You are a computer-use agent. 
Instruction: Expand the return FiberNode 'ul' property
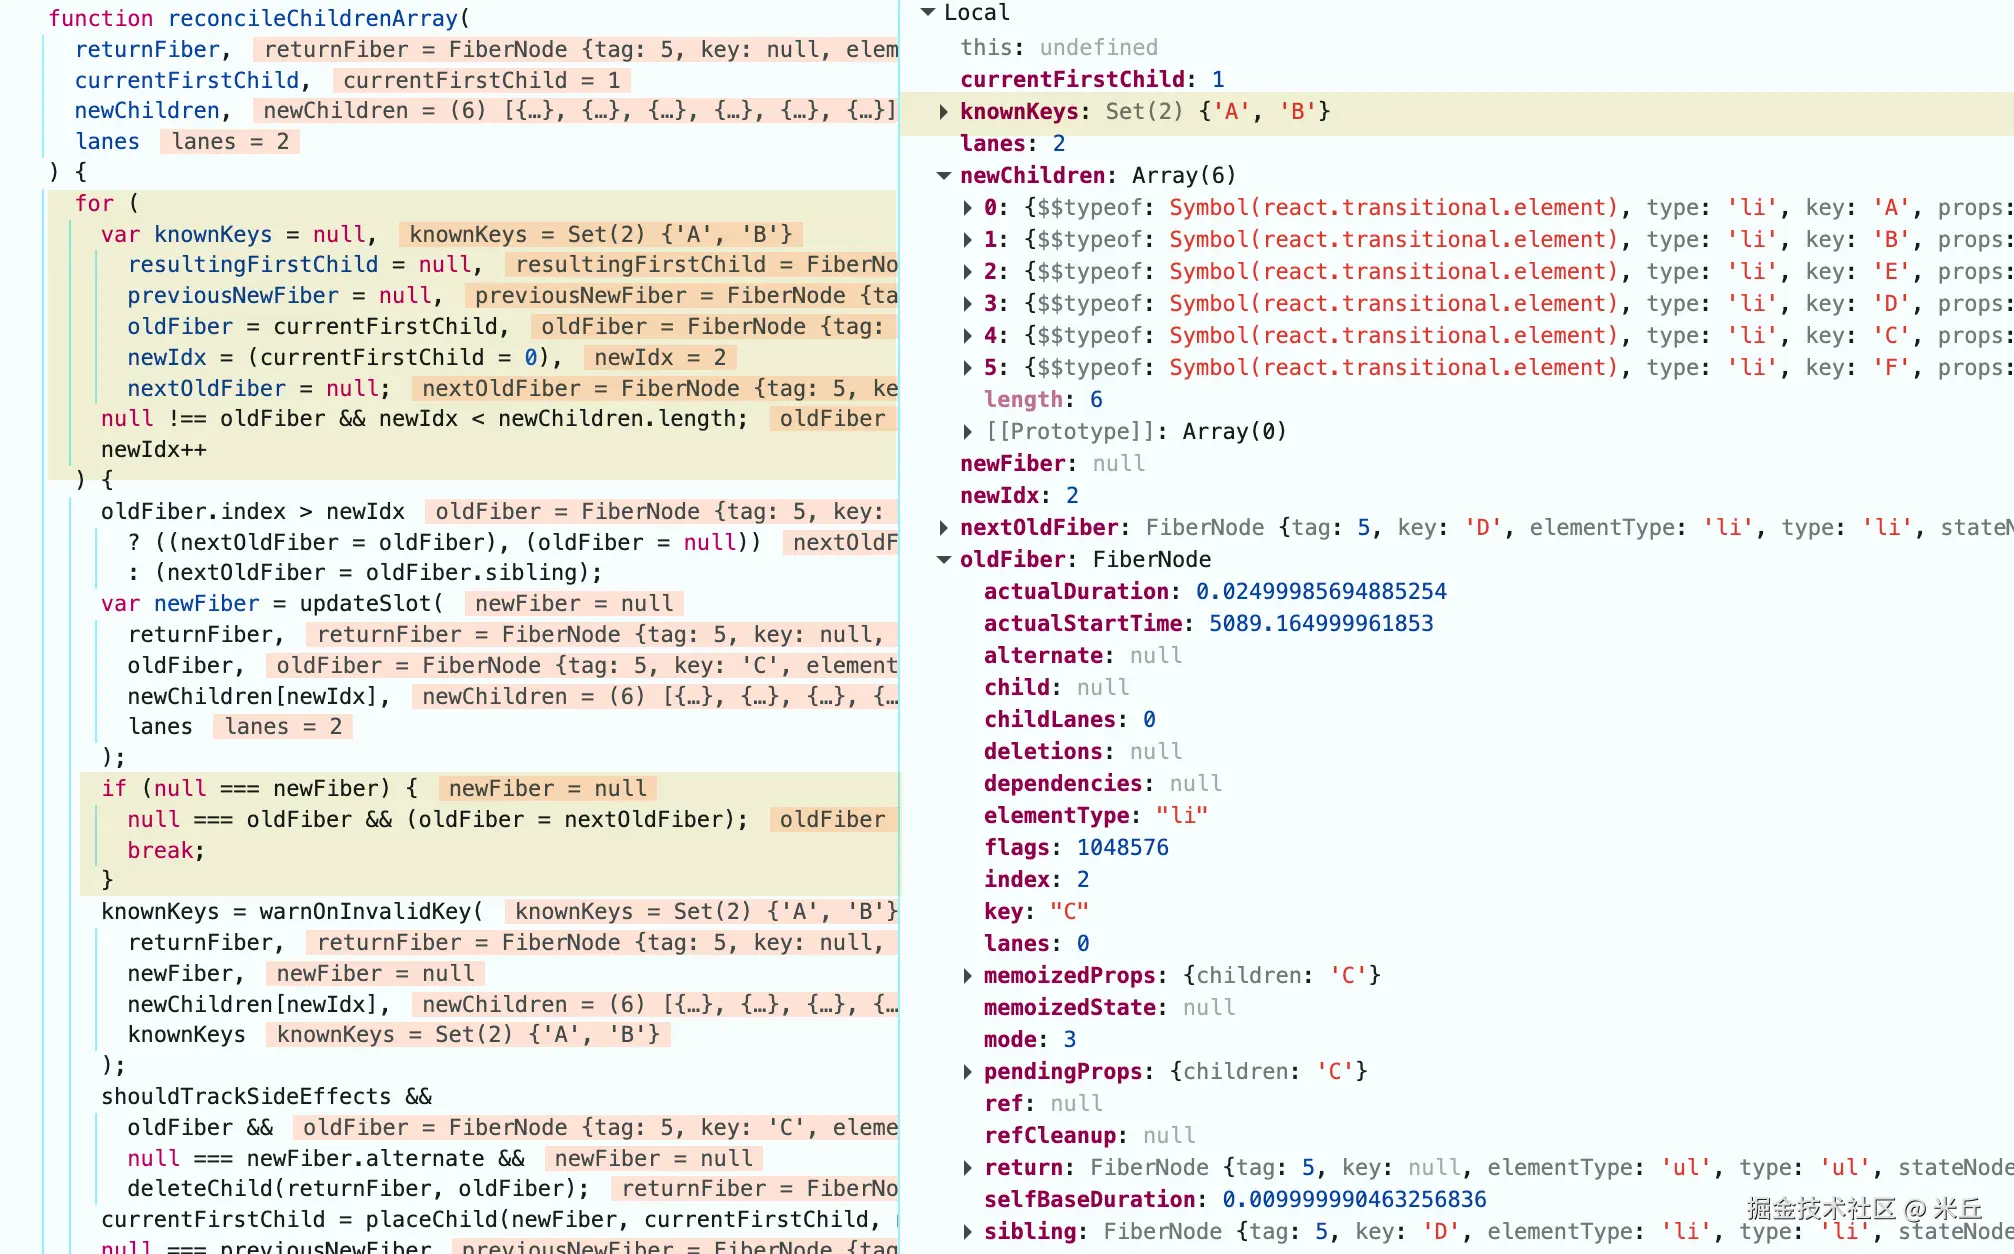[967, 1167]
